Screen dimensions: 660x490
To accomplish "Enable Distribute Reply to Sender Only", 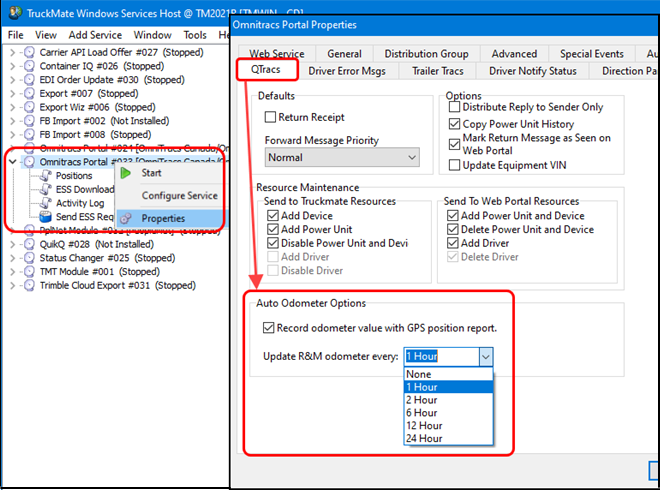I will pyautogui.click(x=454, y=107).
